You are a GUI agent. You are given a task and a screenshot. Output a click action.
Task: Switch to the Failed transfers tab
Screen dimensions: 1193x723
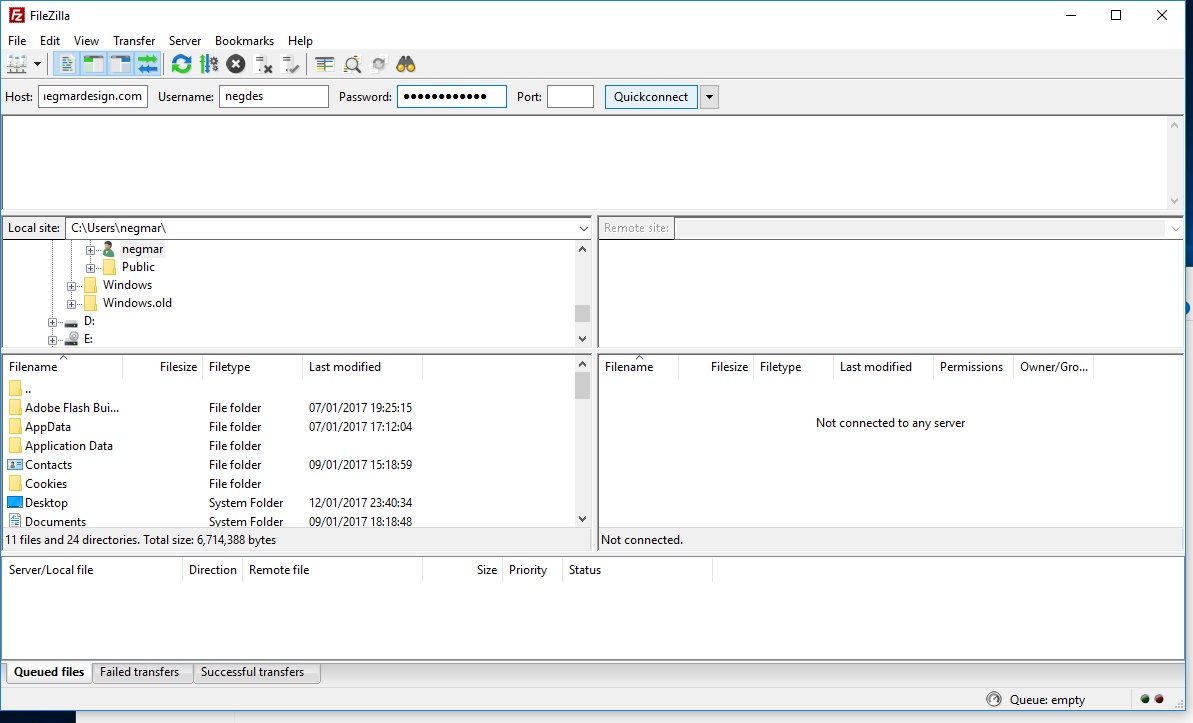pos(139,672)
